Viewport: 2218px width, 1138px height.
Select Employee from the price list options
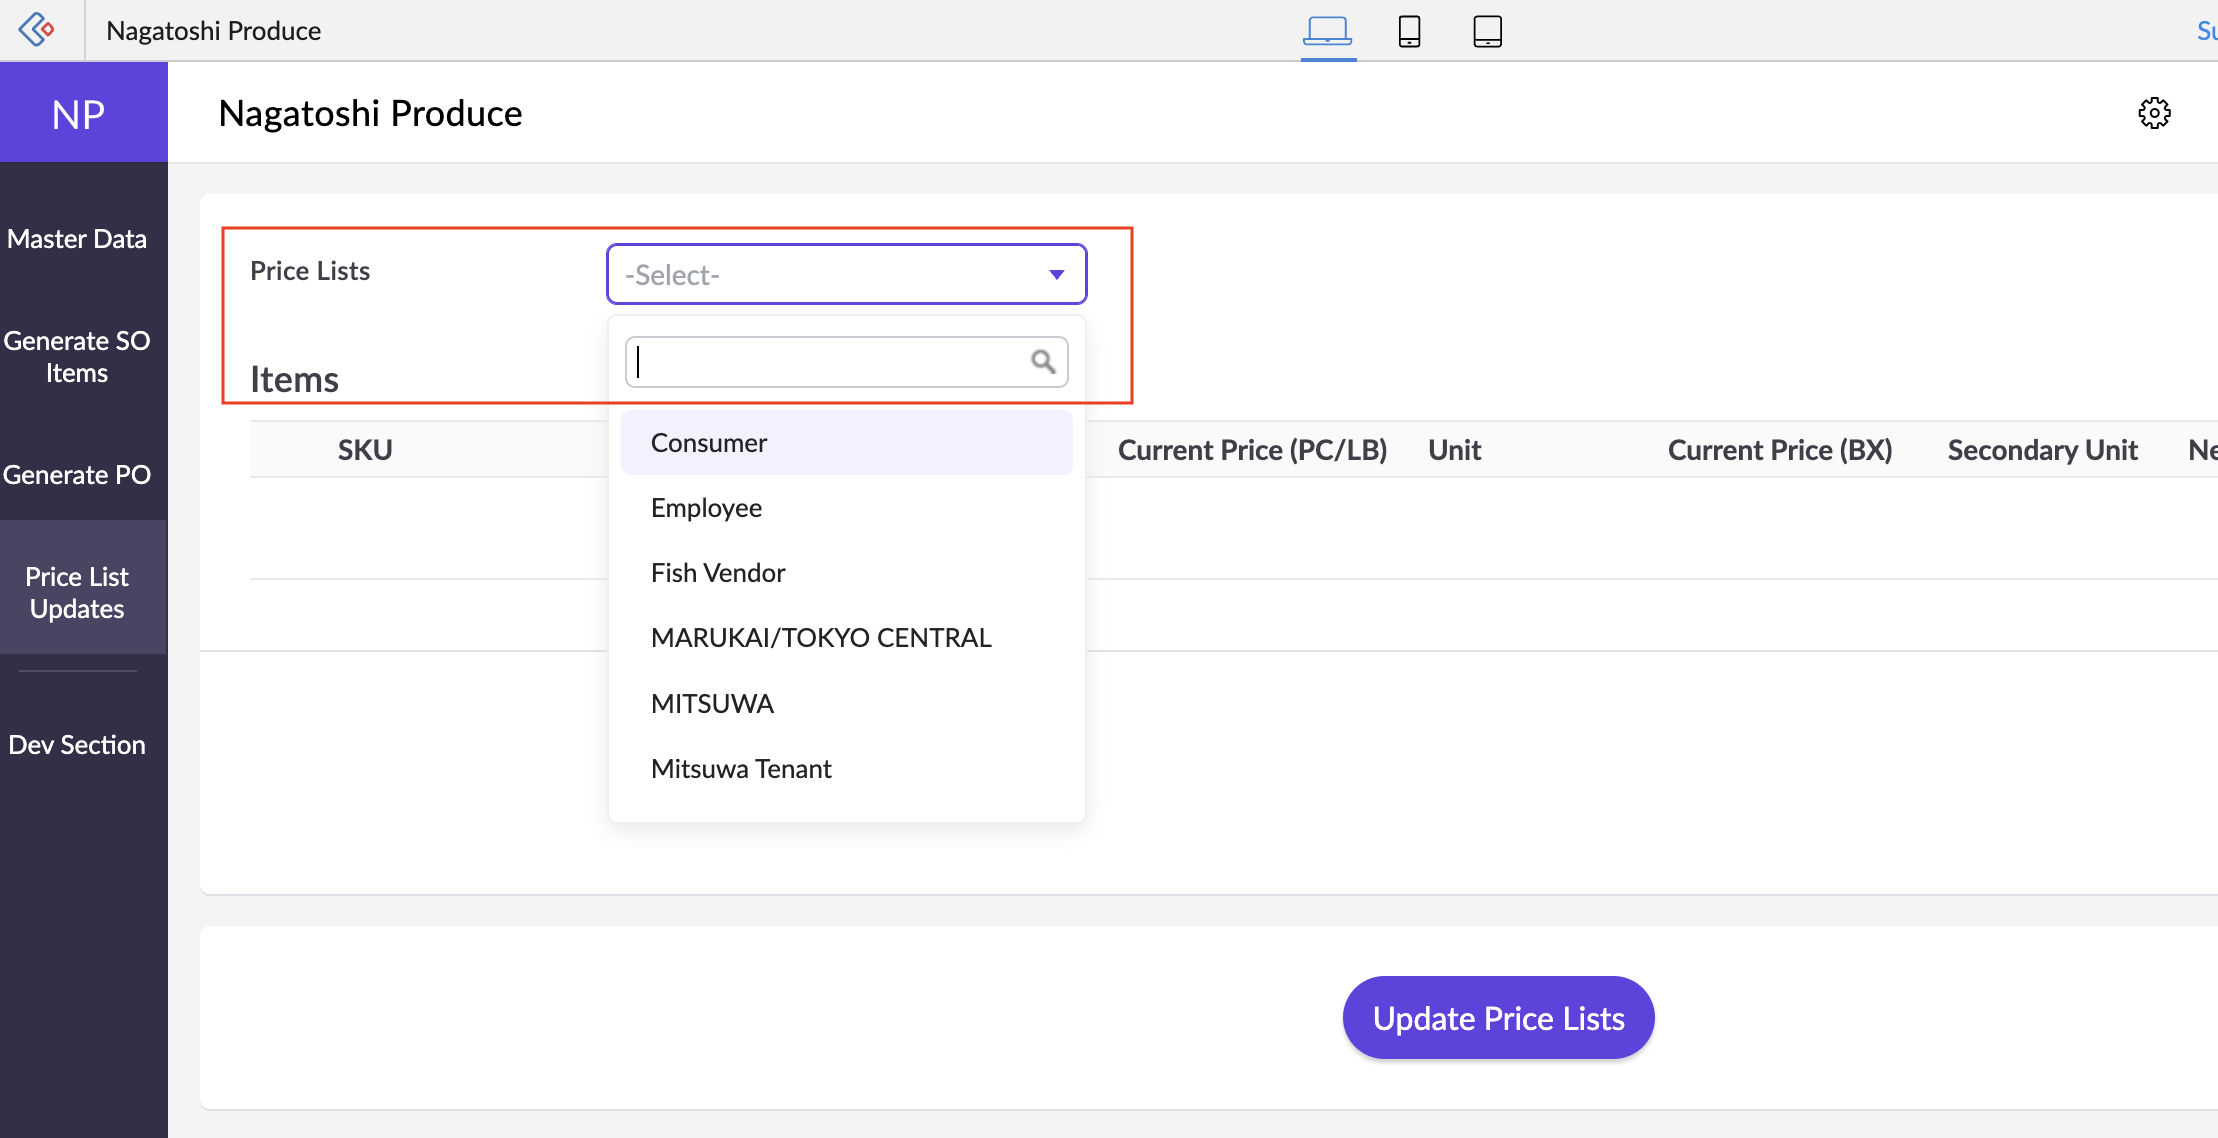[x=706, y=508]
